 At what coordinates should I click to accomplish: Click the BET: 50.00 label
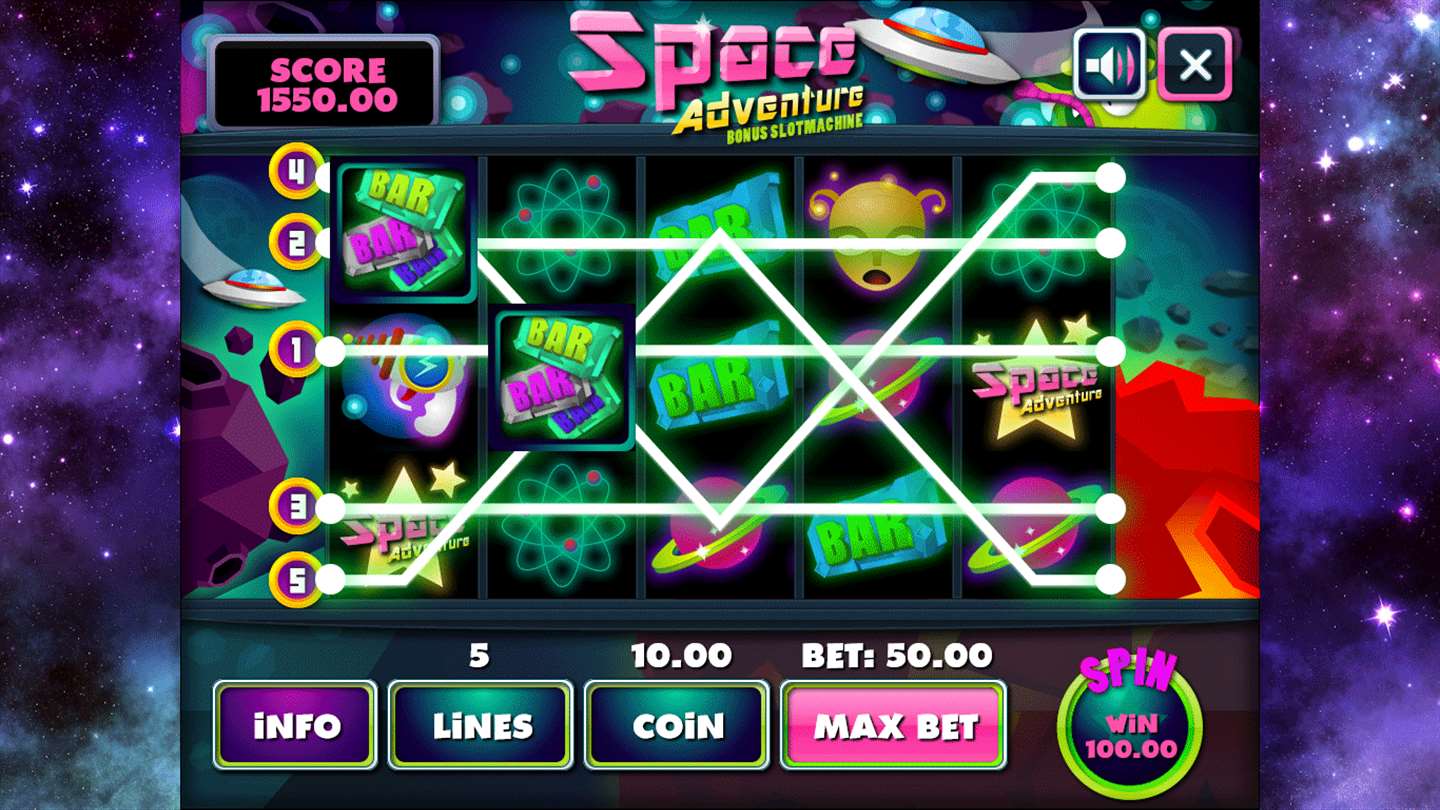click(897, 656)
